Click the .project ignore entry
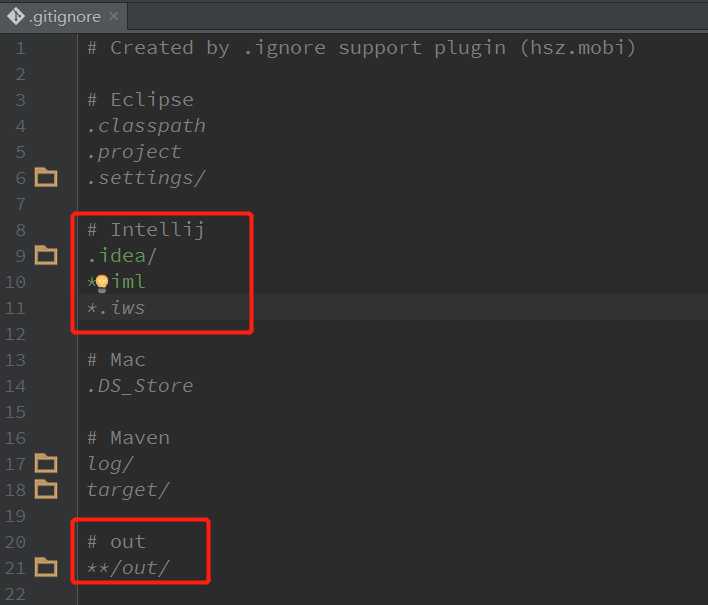This screenshot has width=708, height=605. tap(134, 152)
